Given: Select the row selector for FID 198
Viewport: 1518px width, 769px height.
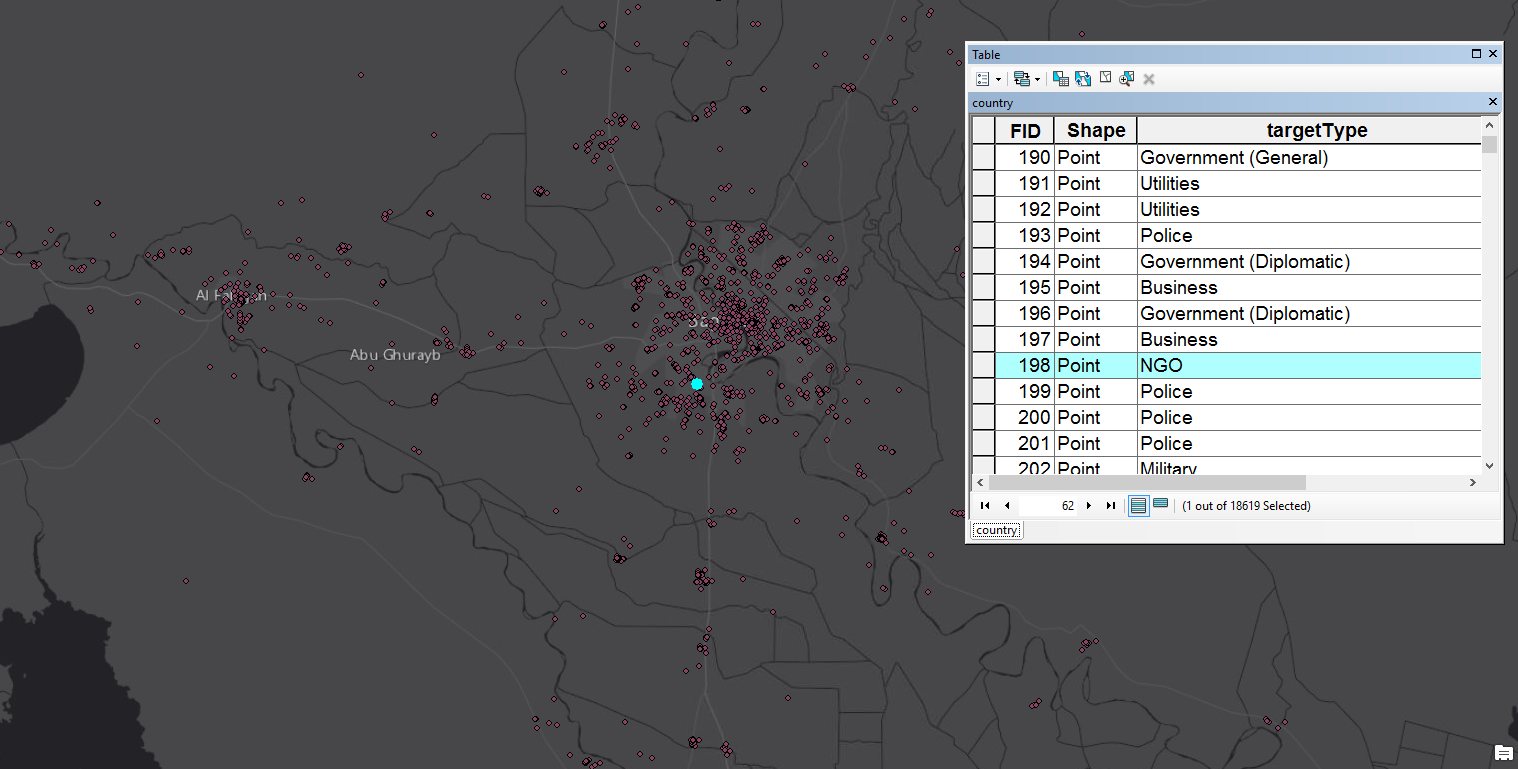Looking at the screenshot, I should coord(984,365).
